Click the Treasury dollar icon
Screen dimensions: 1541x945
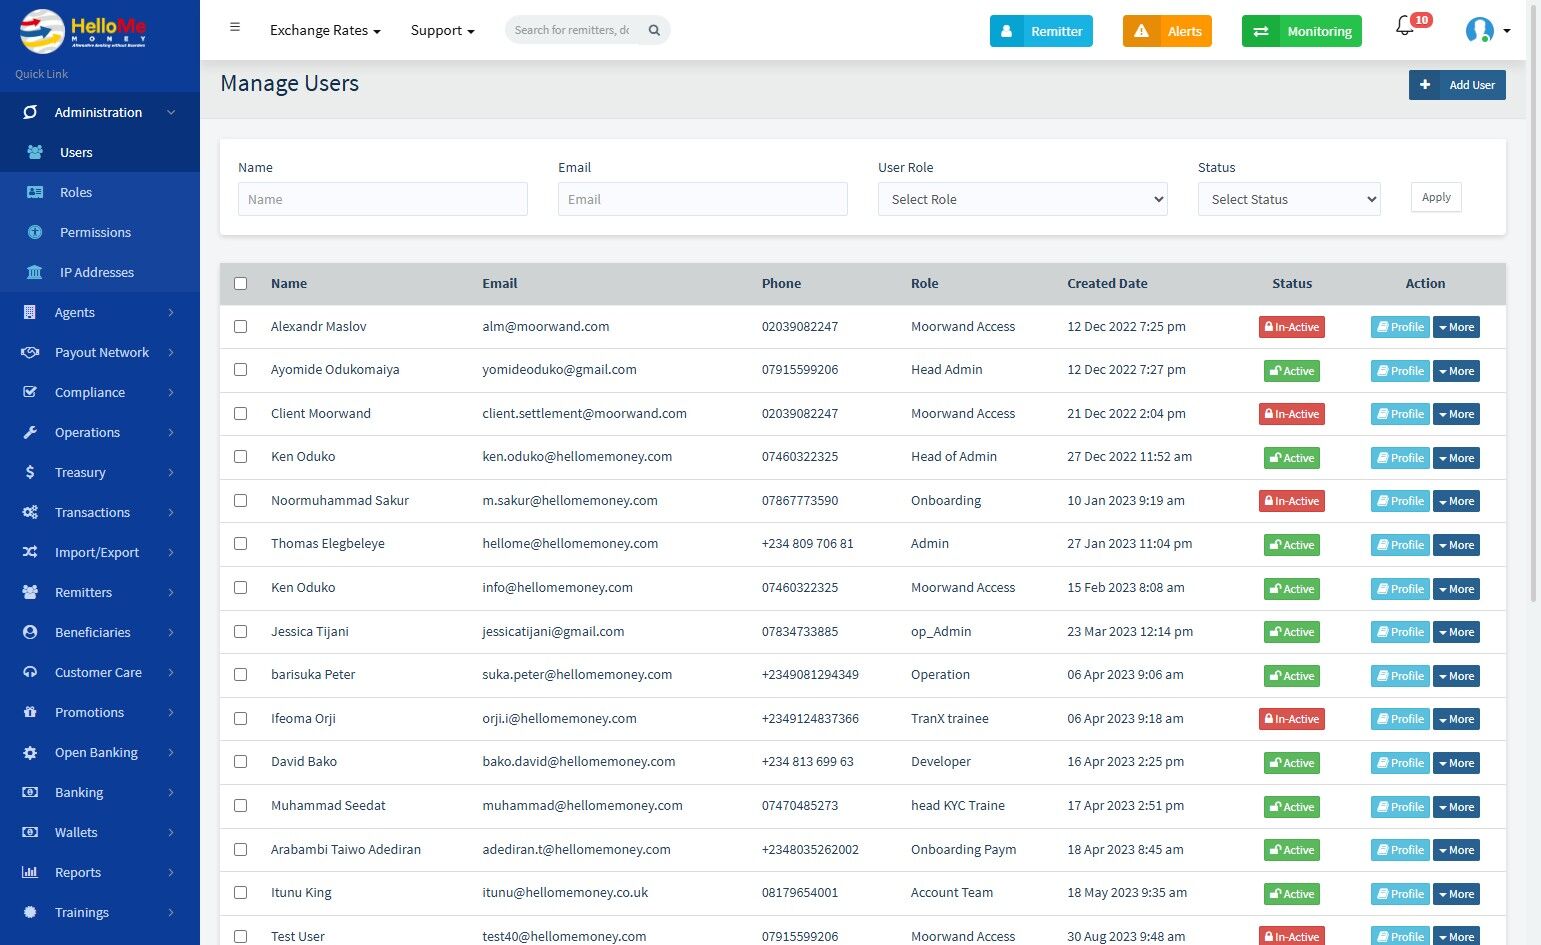pos(30,472)
